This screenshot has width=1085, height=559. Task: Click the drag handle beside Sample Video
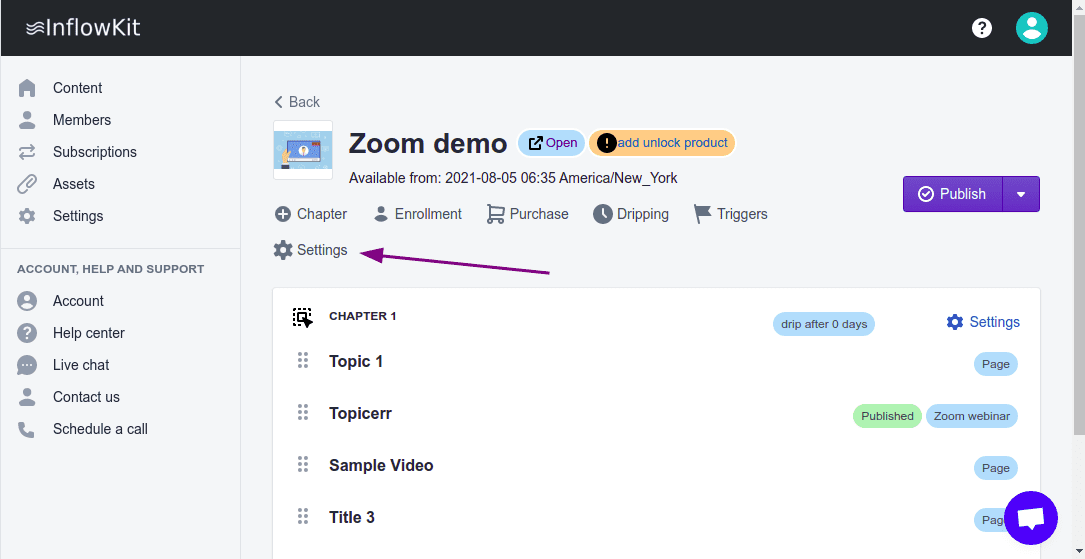303,465
